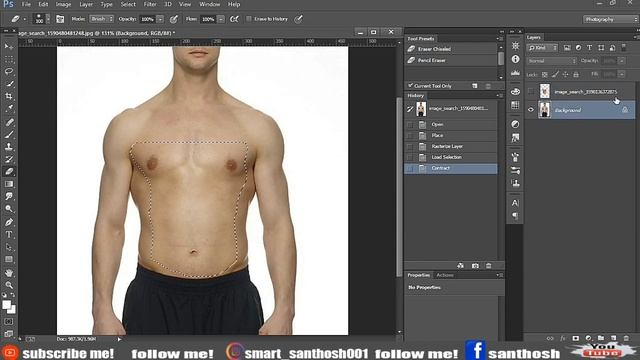Open the Opacity slider dropdown arrow

(160, 19)
